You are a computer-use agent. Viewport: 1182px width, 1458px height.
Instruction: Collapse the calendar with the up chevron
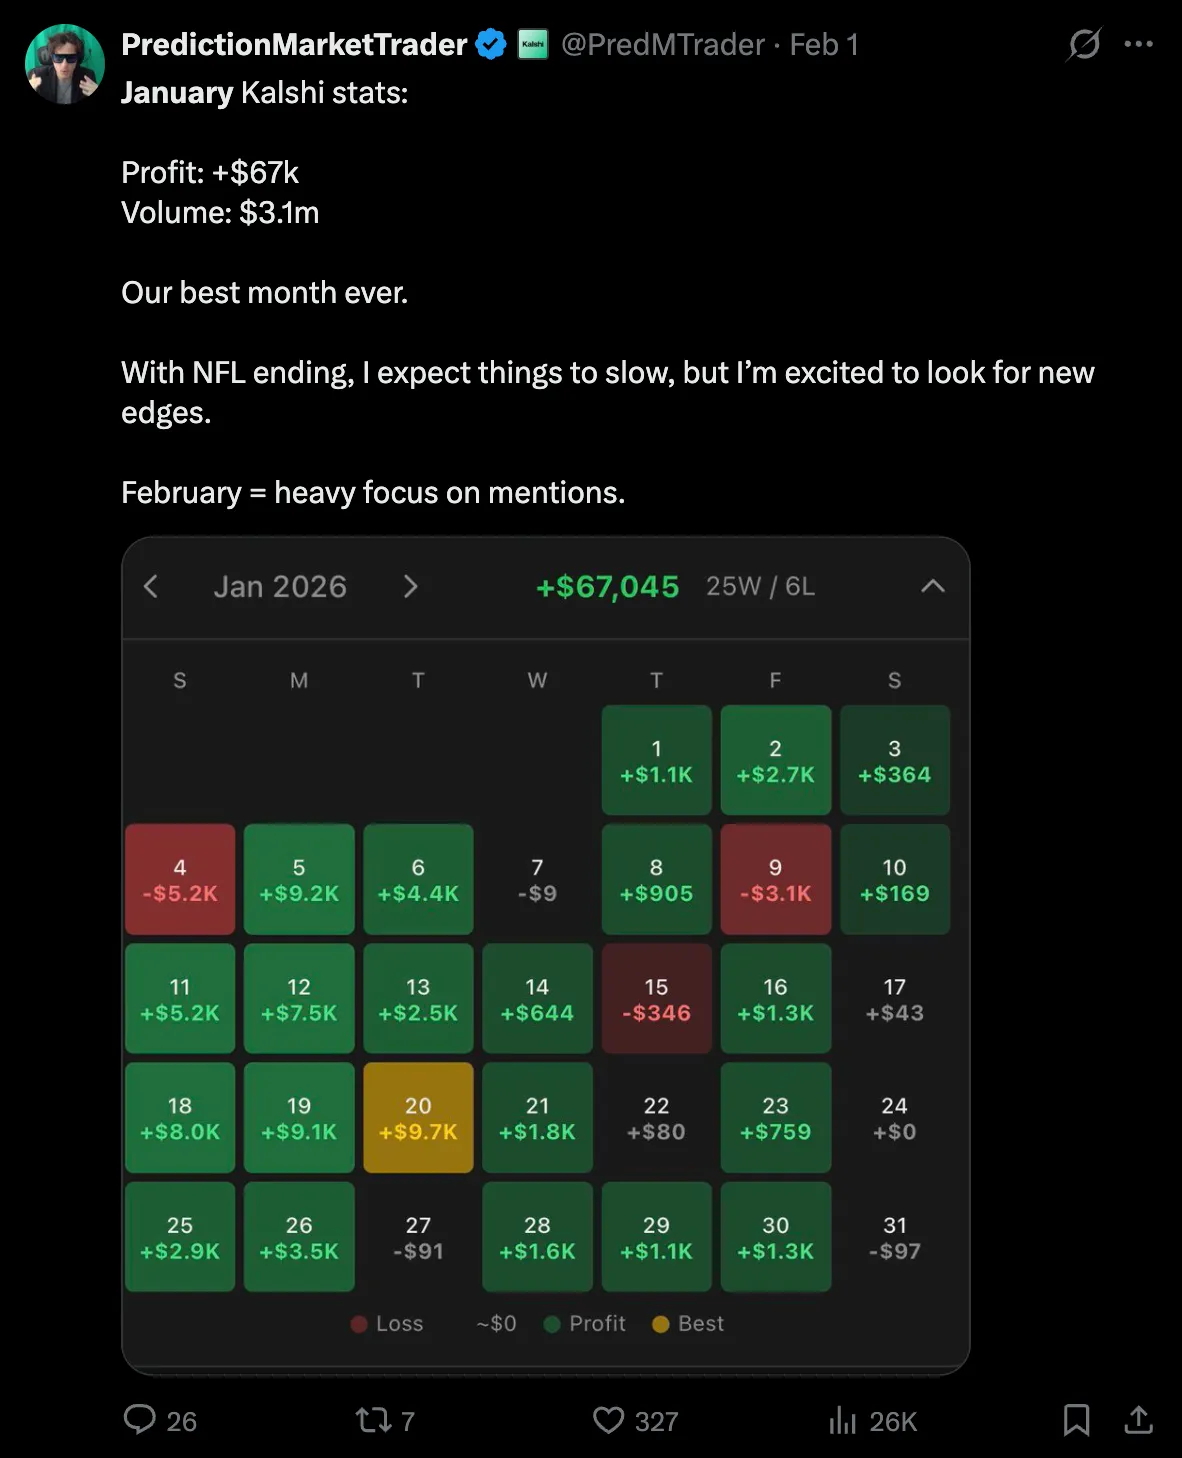[x=933, y=587]
